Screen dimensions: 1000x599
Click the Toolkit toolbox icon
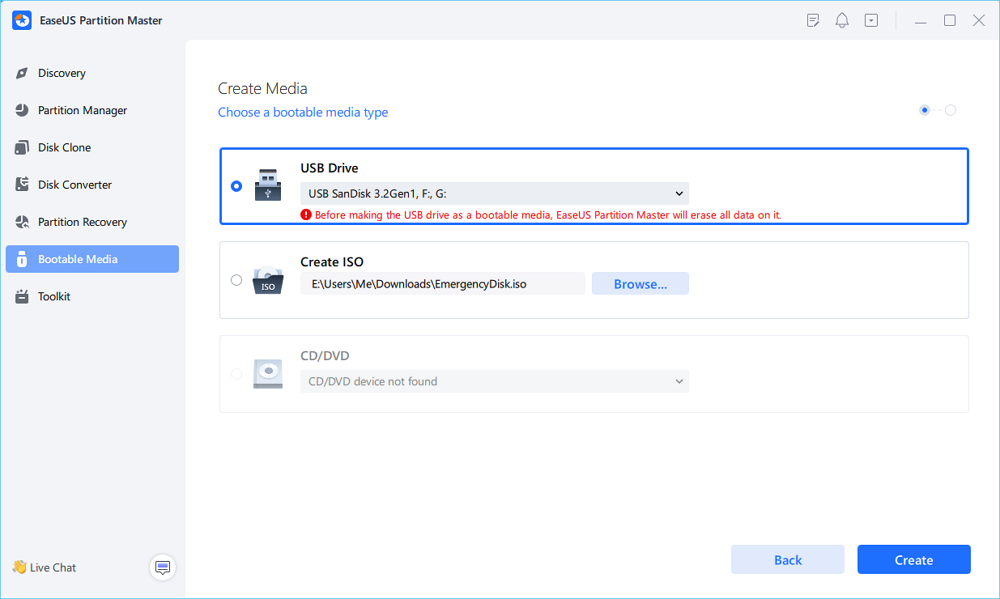point(22,296)
